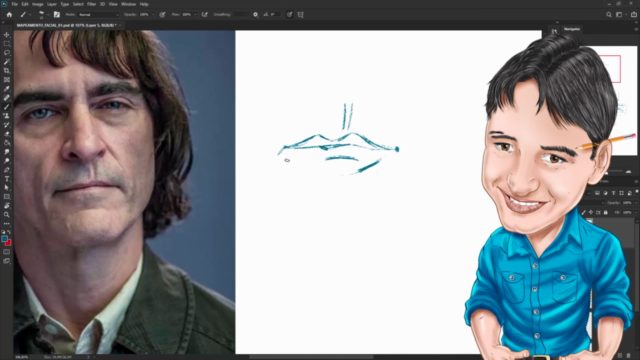
Task: Open the Filter menu
Action: click(x=91, y=4)
